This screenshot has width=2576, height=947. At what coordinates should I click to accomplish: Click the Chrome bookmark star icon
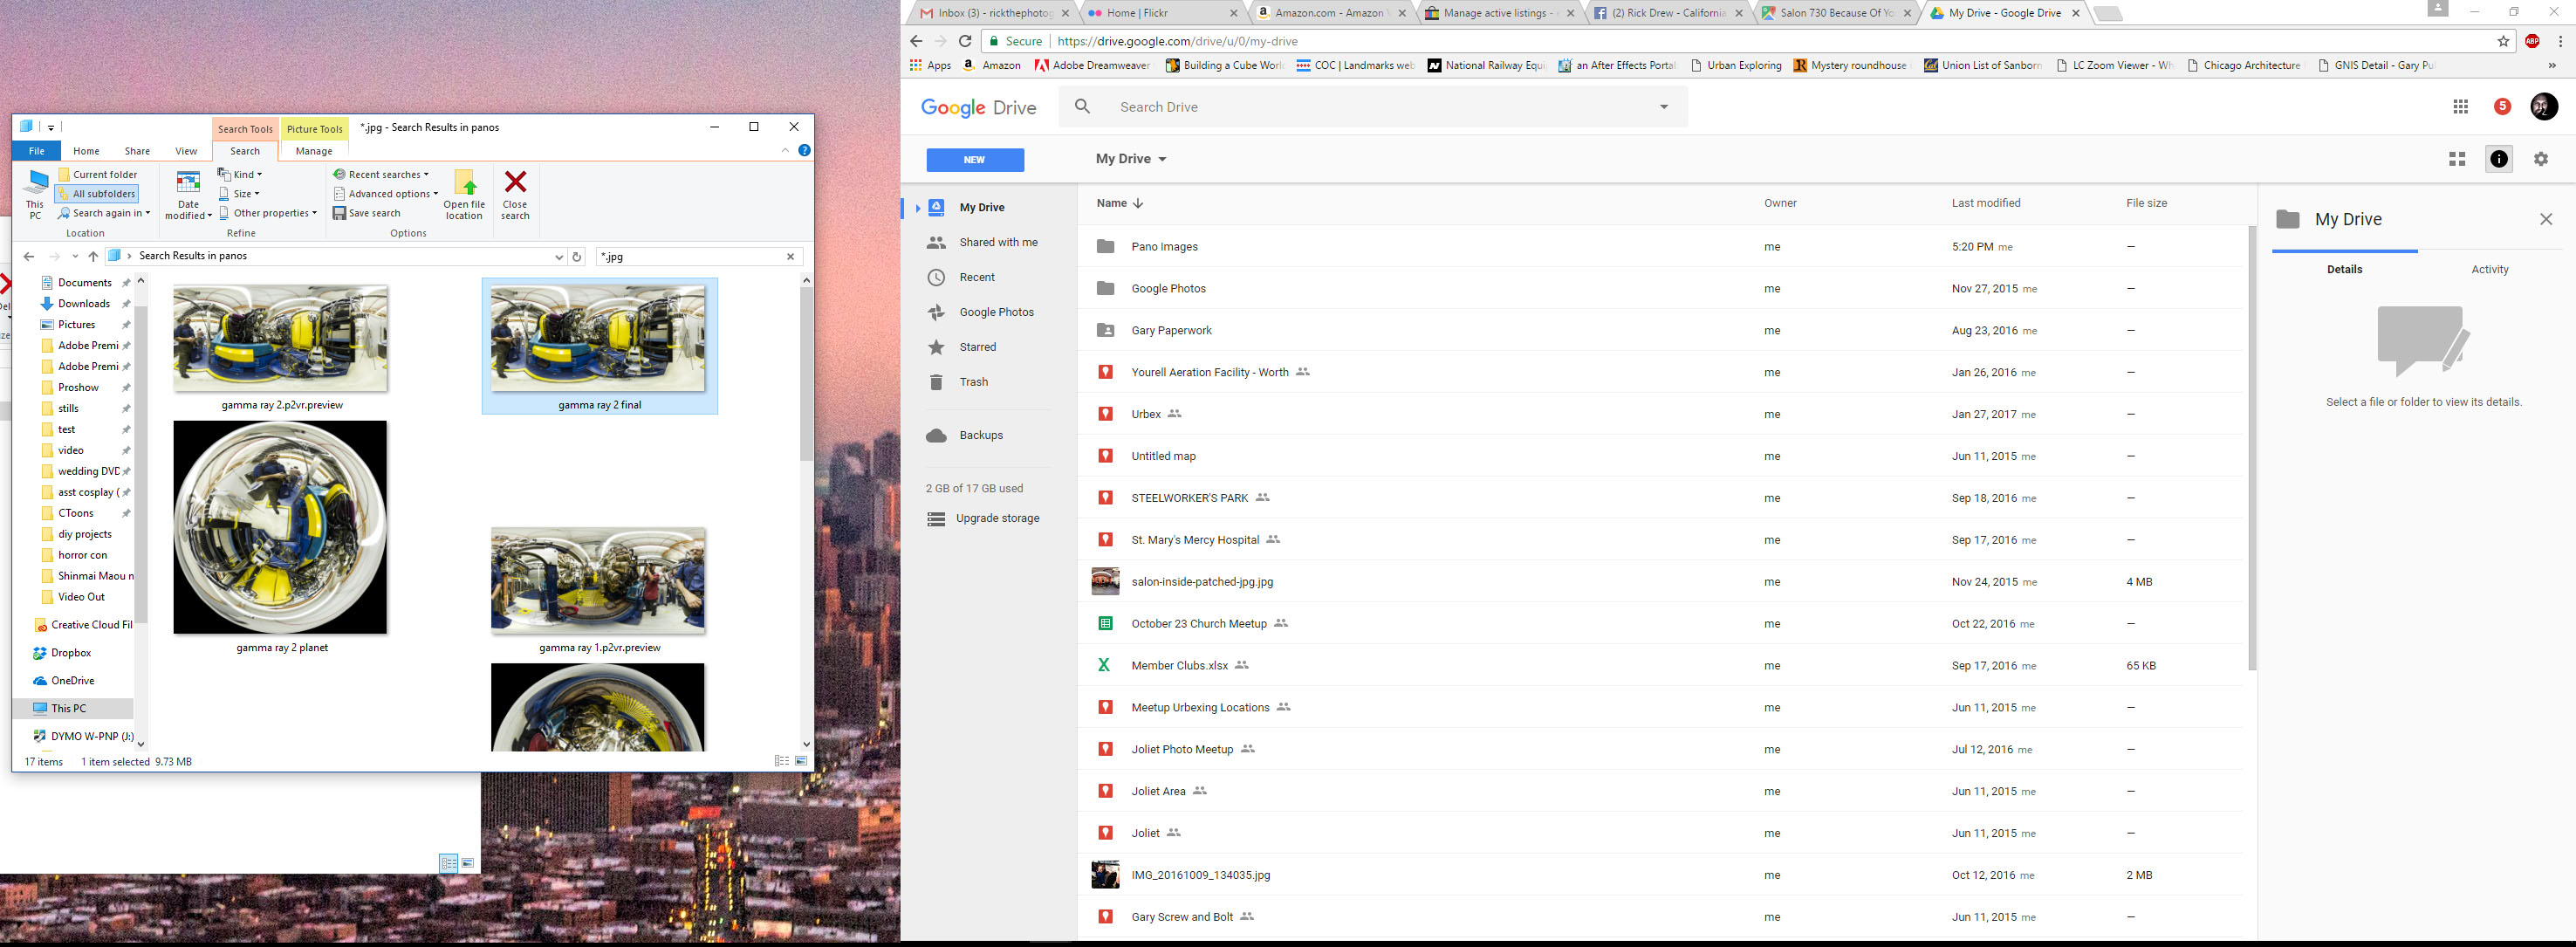click(2503, 41)
